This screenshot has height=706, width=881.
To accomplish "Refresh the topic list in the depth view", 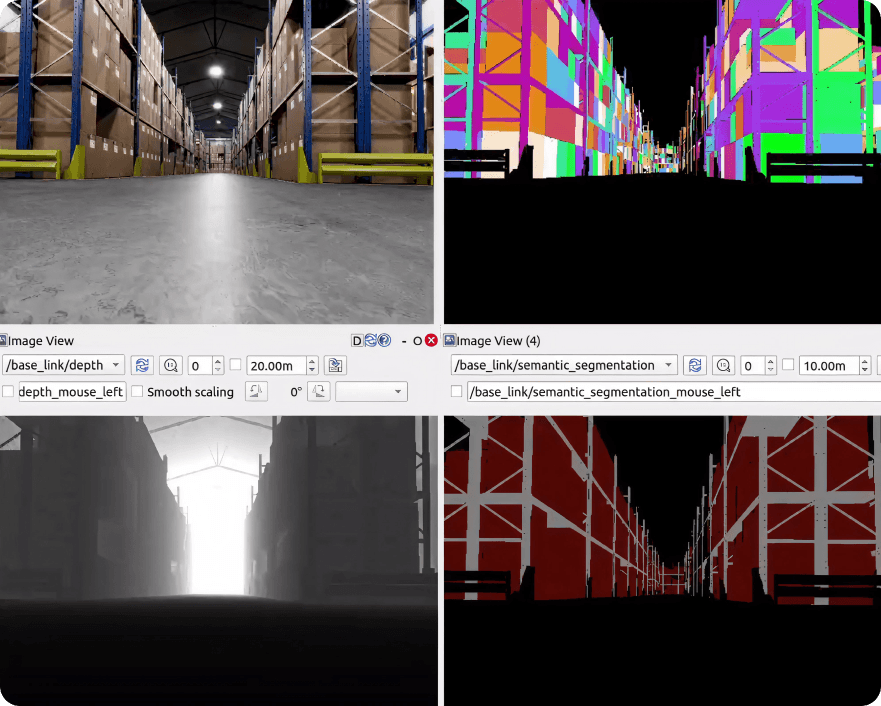I will point(142,365).
